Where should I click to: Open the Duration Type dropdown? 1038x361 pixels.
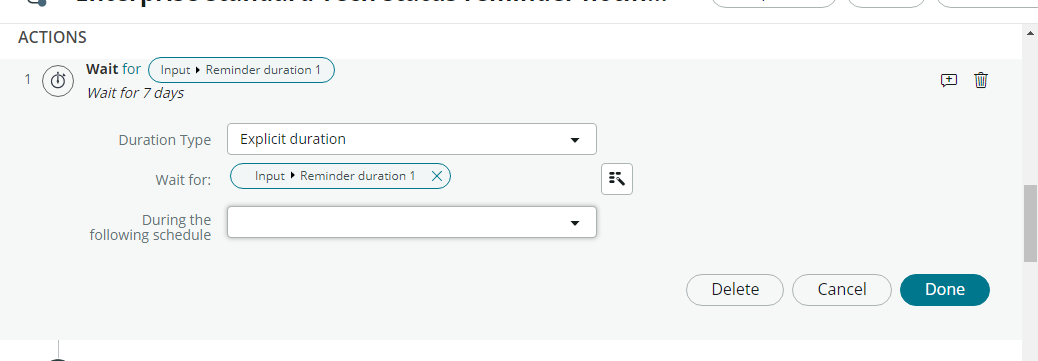pyautogui.click(x=412, y=139)
